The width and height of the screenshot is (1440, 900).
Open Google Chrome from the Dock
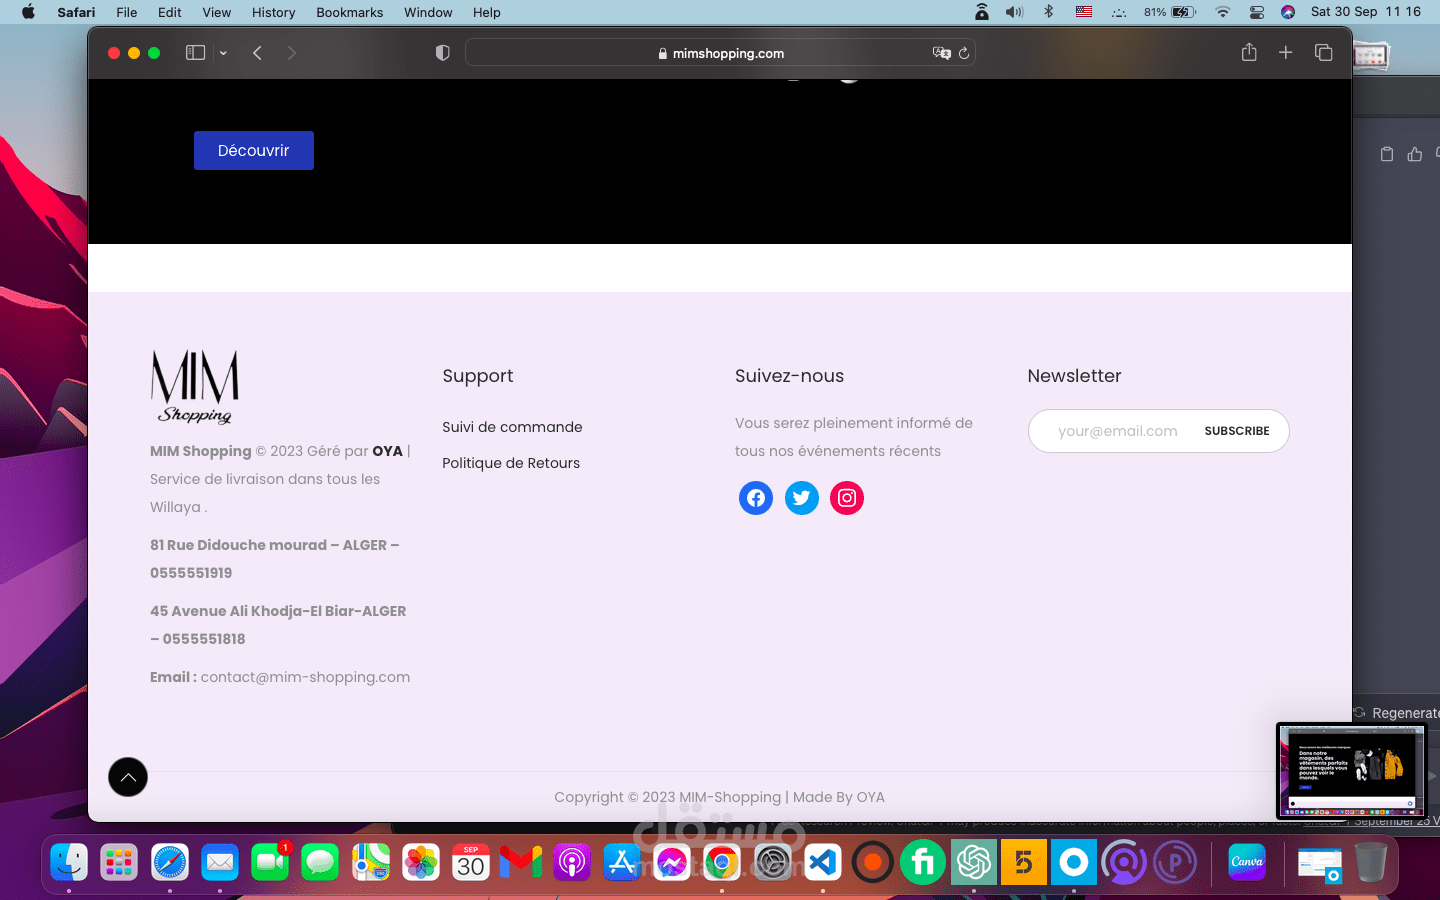tap(722, 862)
